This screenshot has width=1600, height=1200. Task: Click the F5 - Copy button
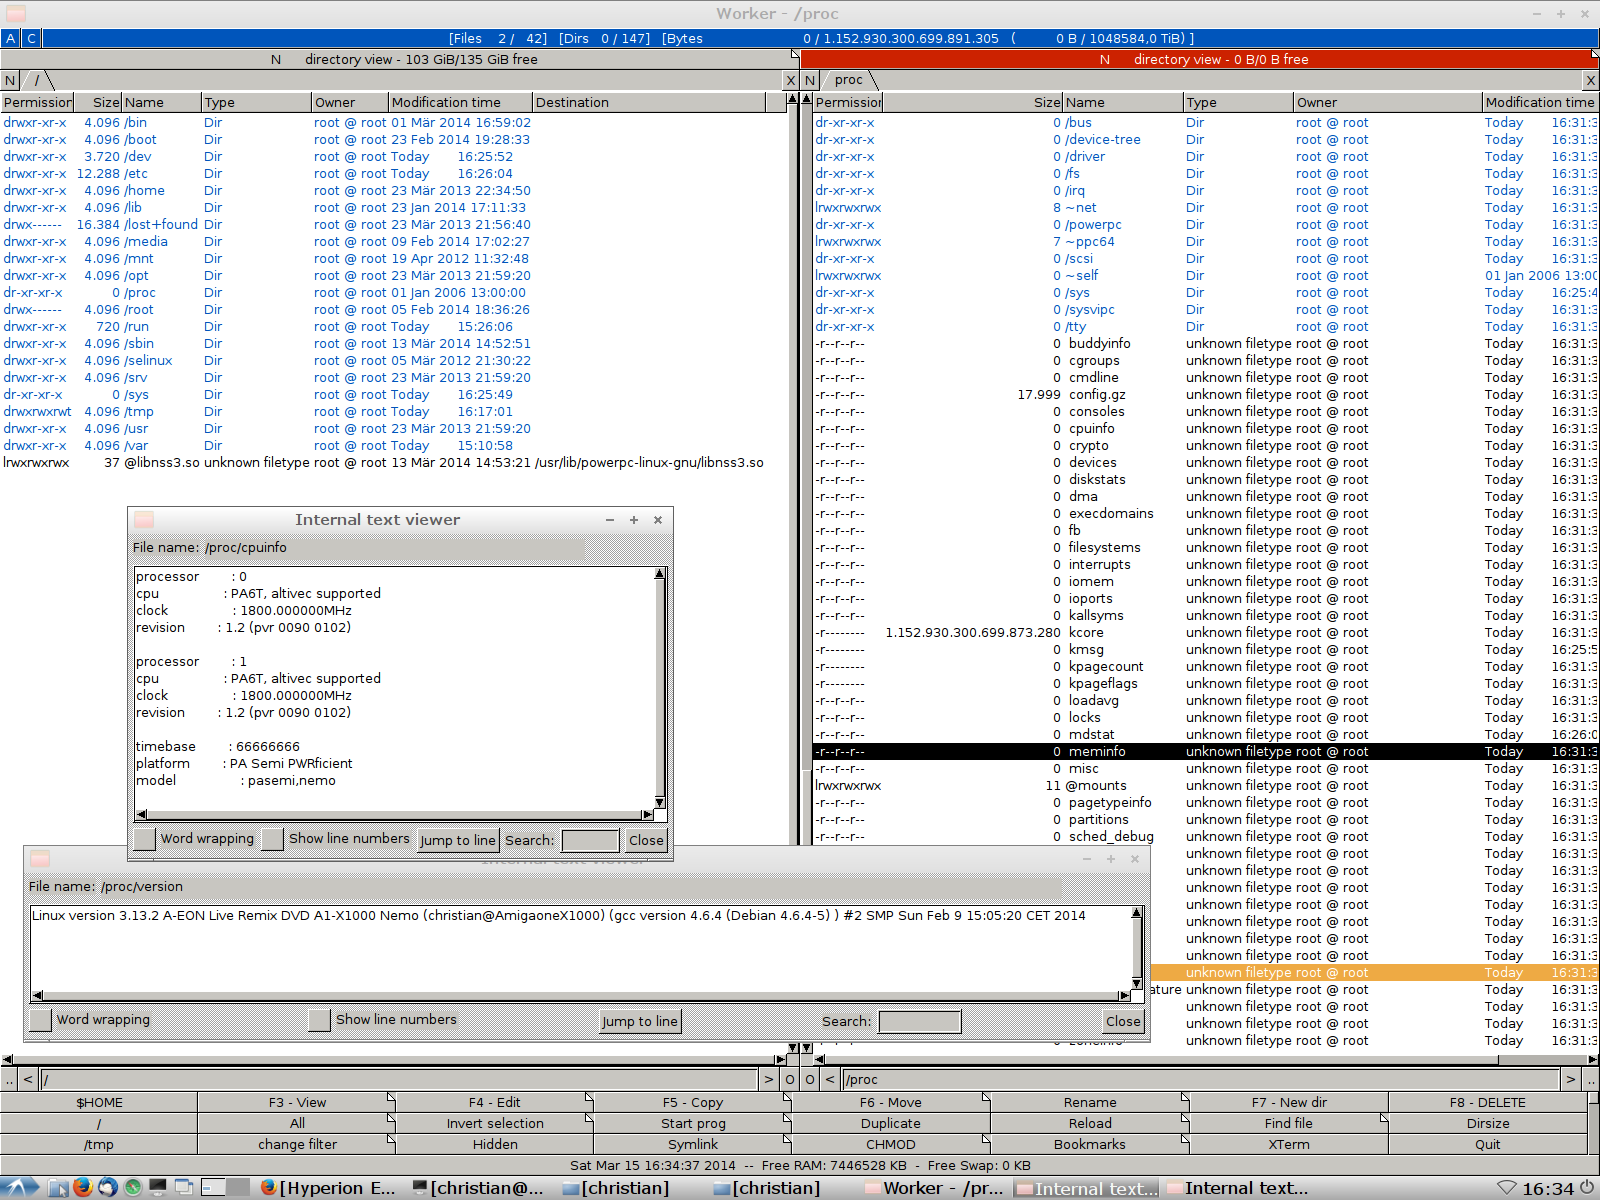coord(692,1102)
